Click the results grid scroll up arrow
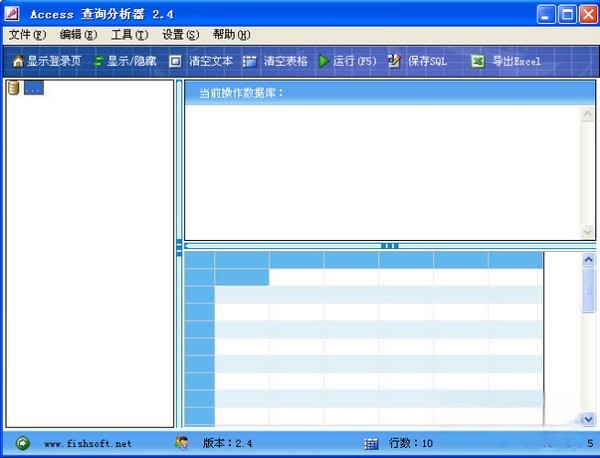This screenshot has width=600, height=458. pyautogui.click(x=588, y=260)
